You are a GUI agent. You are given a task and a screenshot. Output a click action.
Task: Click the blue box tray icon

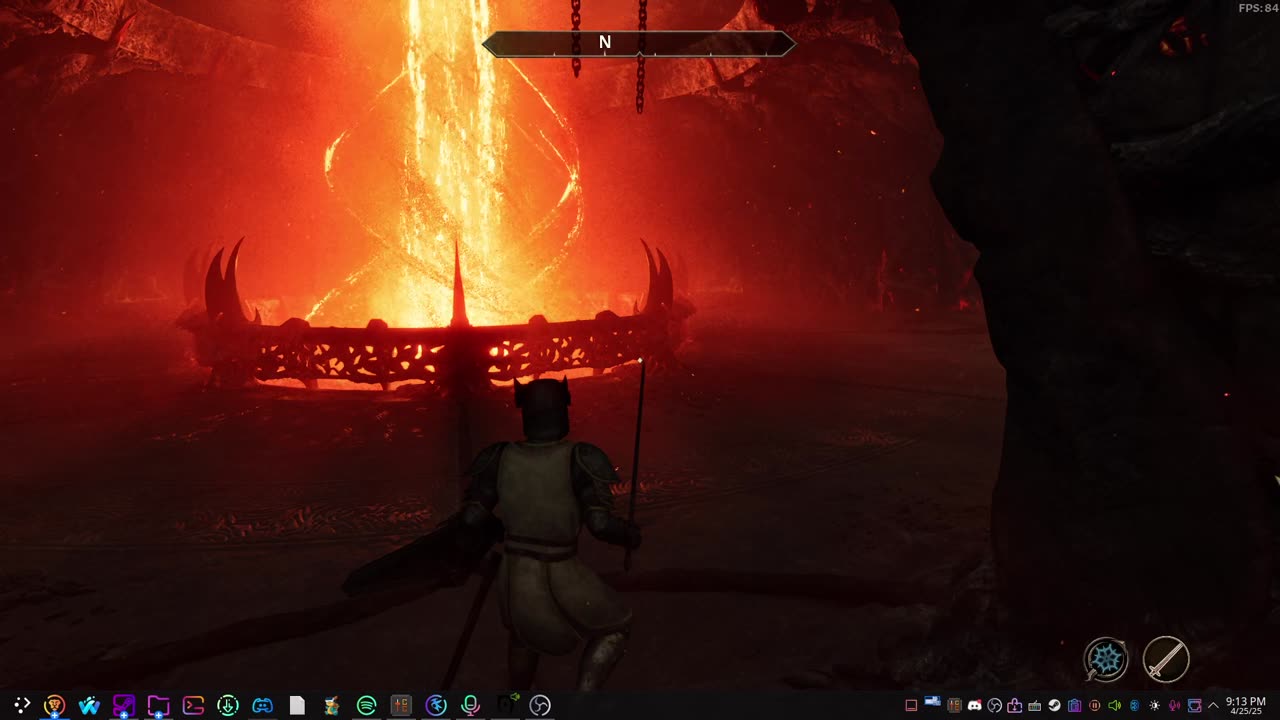[1194, 705]
